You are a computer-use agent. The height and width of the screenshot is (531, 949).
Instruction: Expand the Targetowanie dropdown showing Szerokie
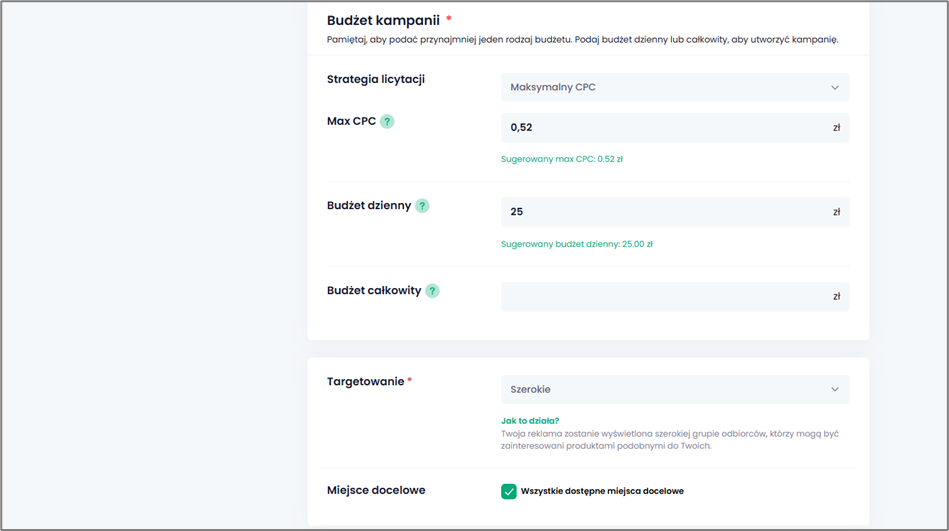[674, 390]
